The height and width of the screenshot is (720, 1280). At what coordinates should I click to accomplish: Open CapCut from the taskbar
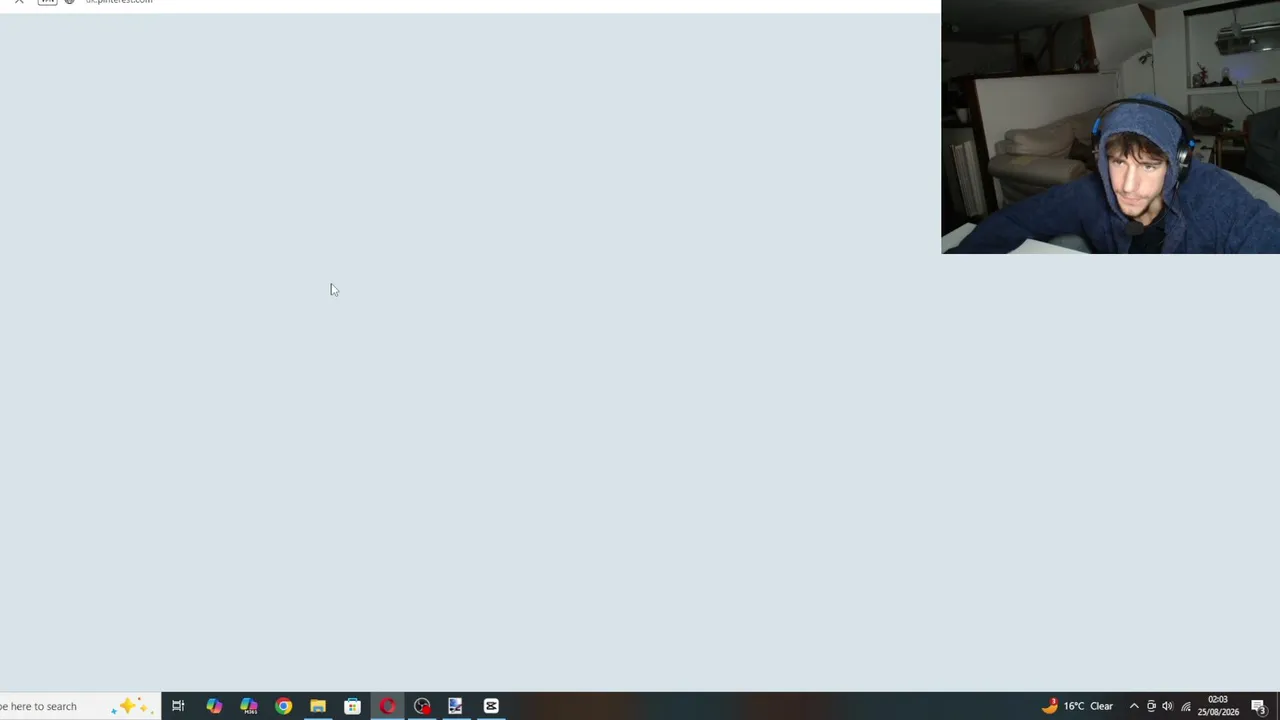pos(491,706)
